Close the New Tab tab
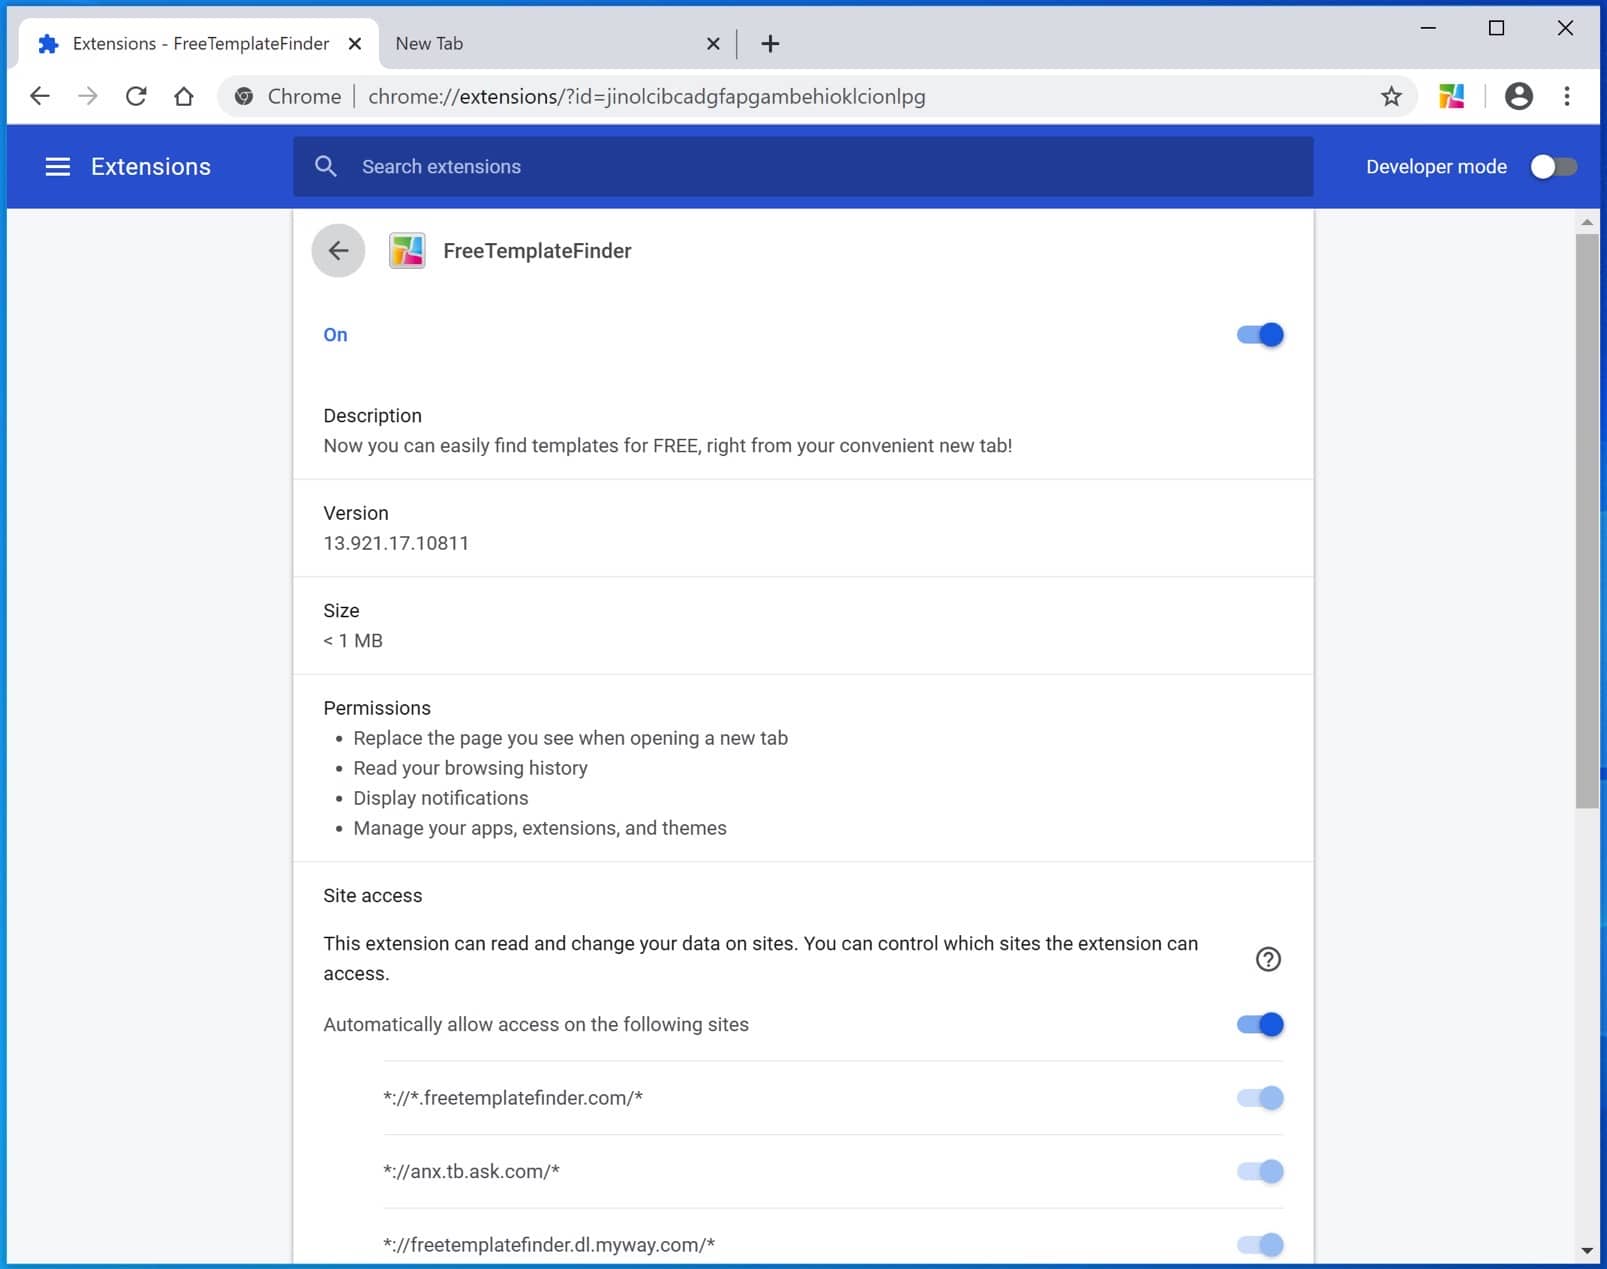 (713, 43)
